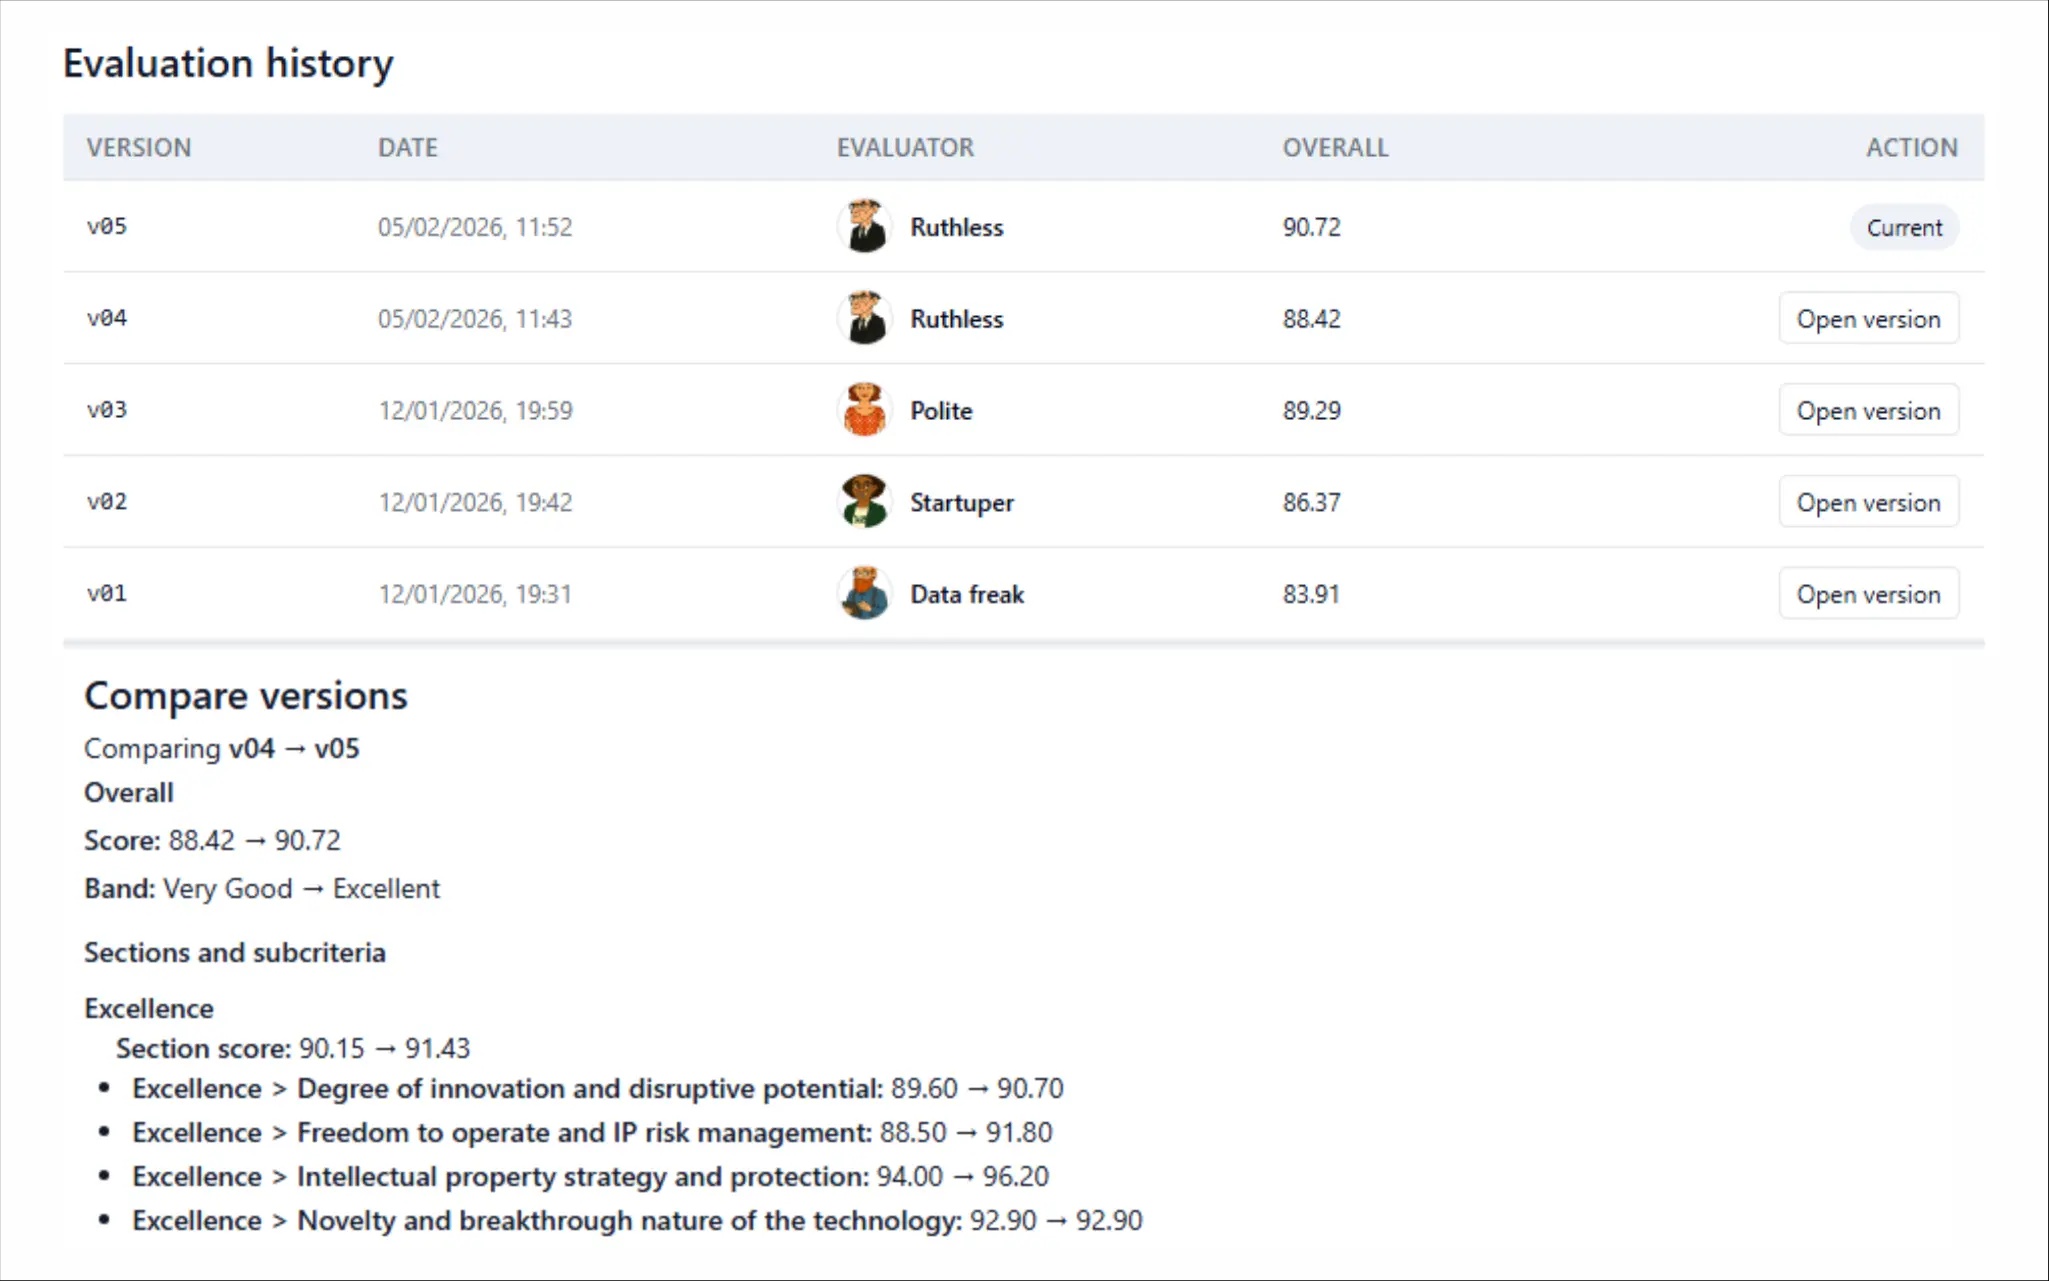This screenshot has height=1281, width=2049.
Task: Click the Freedom to operate subcriterion line
Action: point(592,1132)
